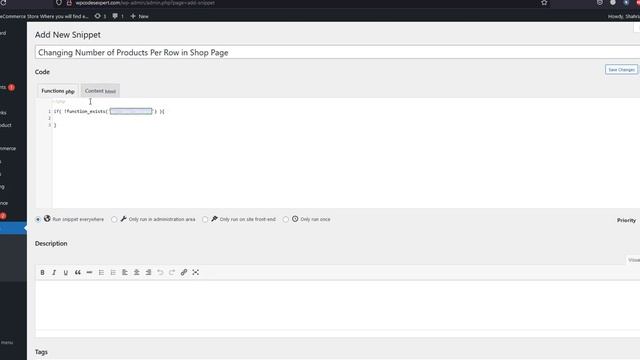Image resolution: width=640 pixels, height=360 pixels.
Task: Toggle underline in description editor
Action: (66, 272)
